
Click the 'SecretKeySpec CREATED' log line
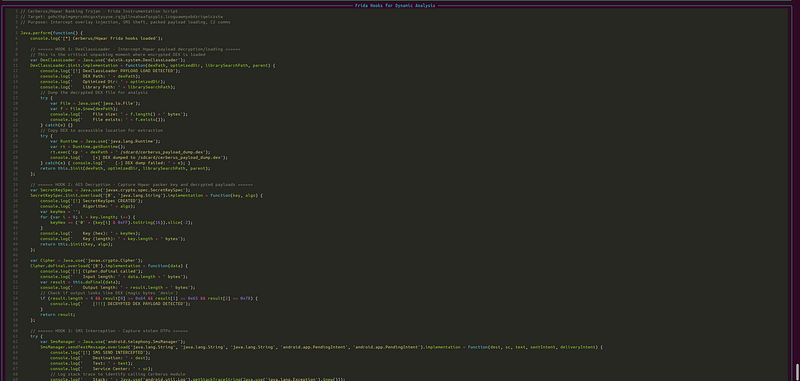[91, 200]
